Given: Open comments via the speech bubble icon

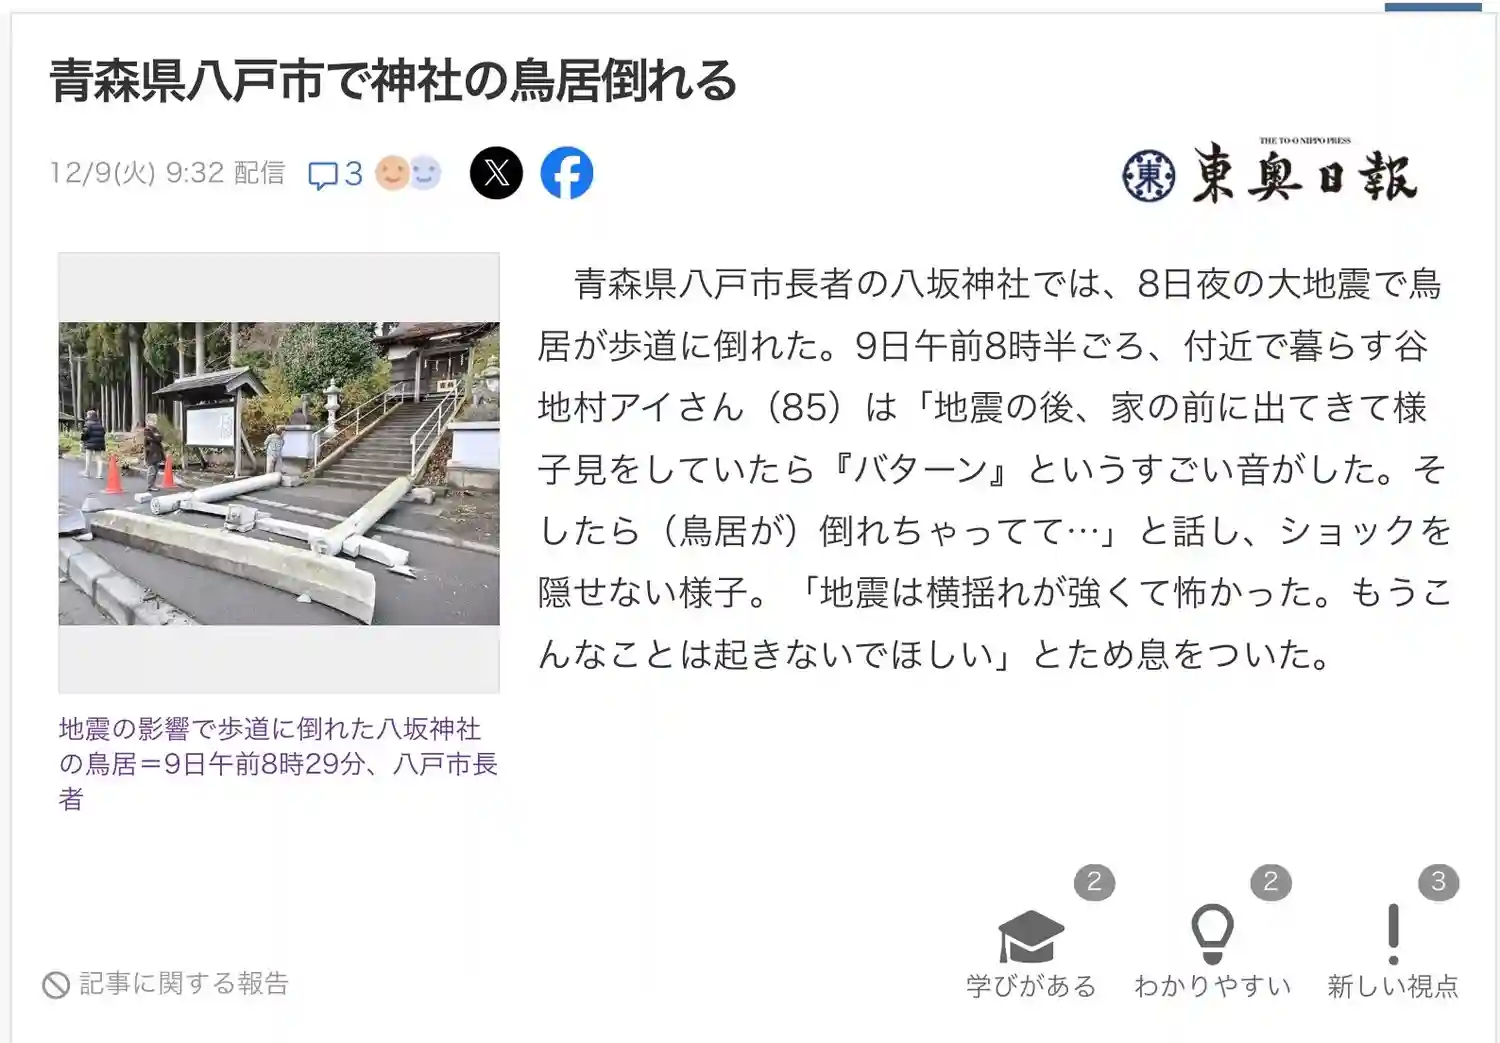Looking at the screenshot, I should click(322, 175).
